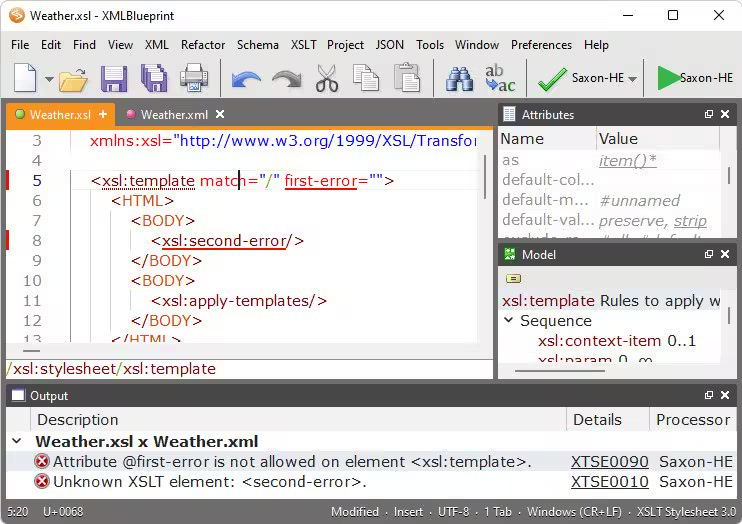Click the Value column header in Attributes
742x524 pixels.
(658, 139)
